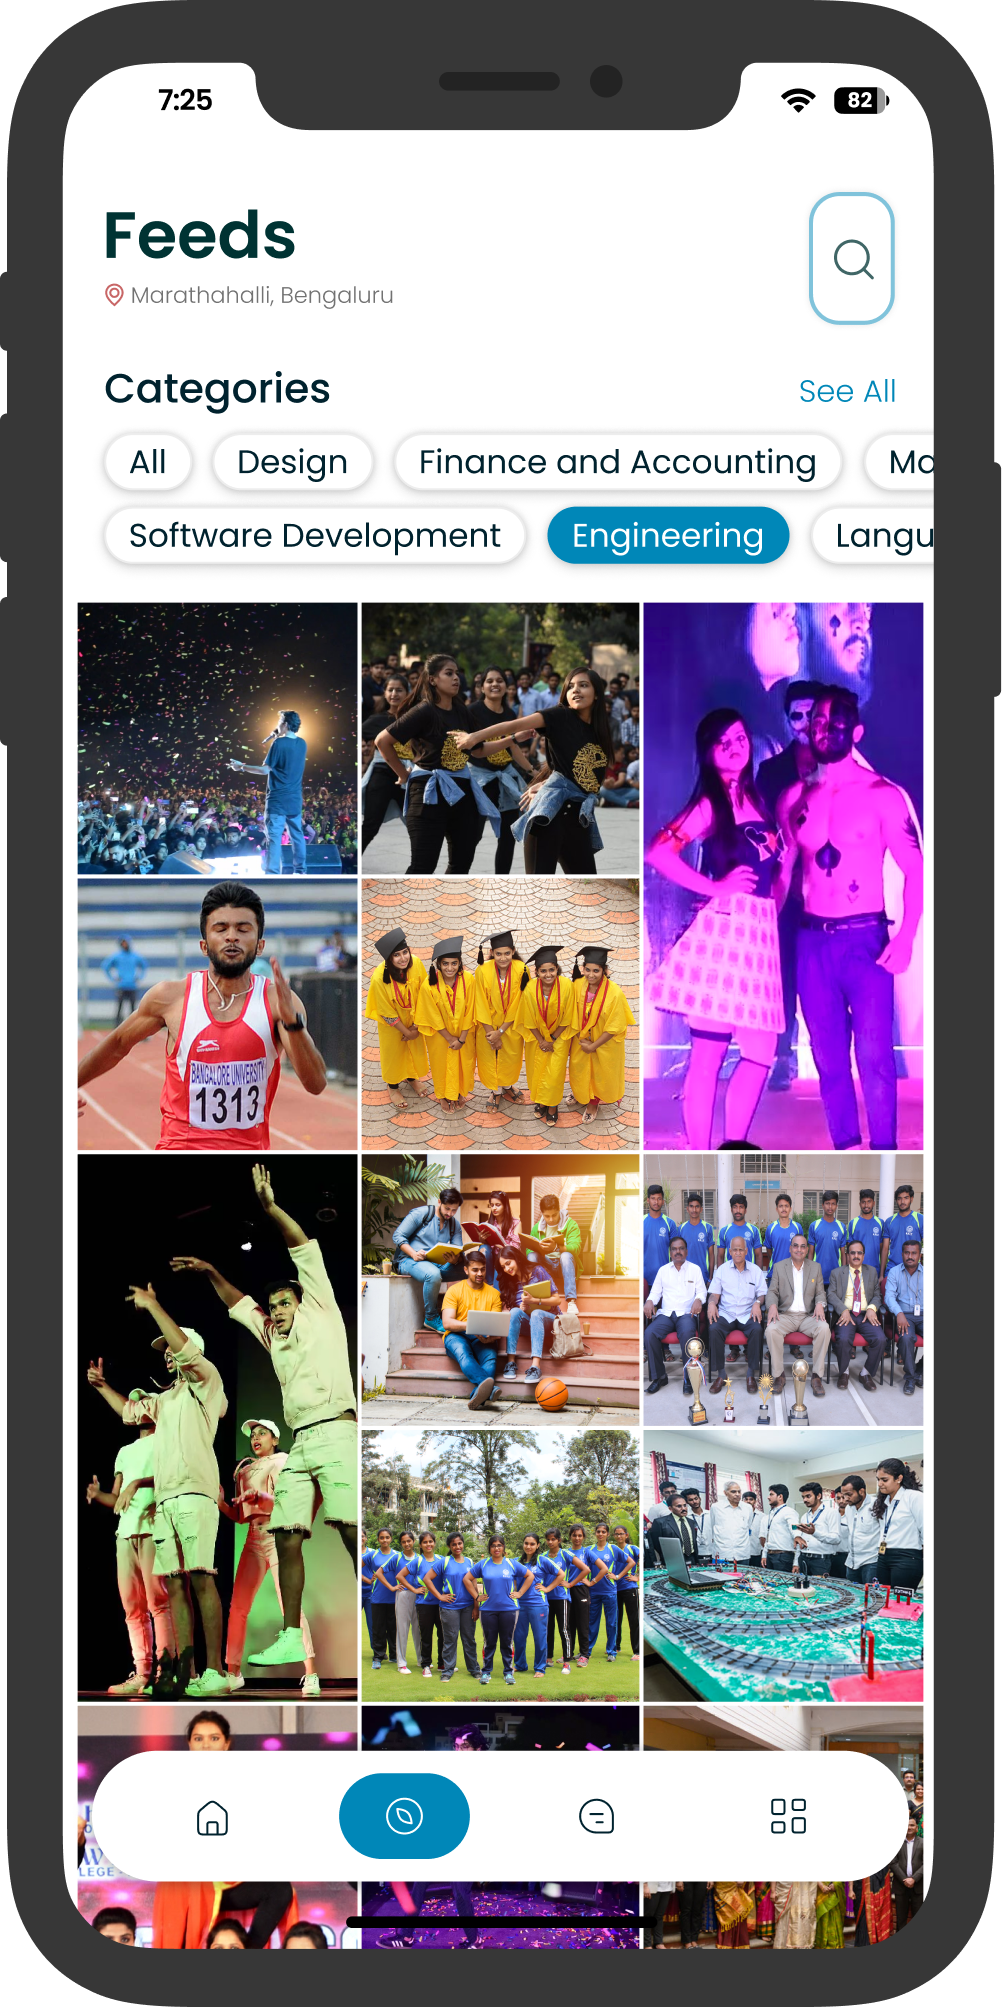Deselect the highlighted Engineering chip

[x=667, y=536]
